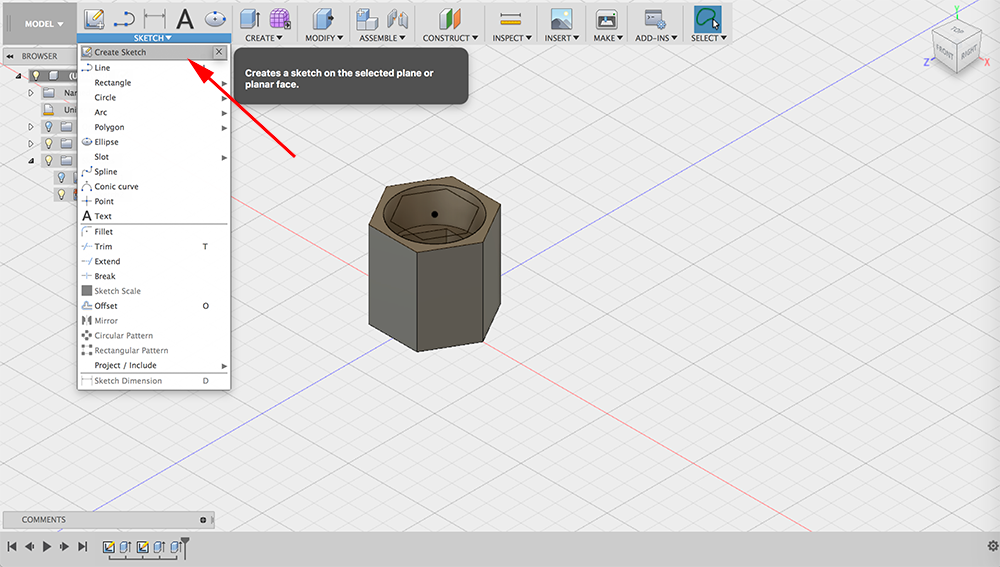Collapse the root component tree triangle
Screen dimensions: 1000x567
coord(18,76)
